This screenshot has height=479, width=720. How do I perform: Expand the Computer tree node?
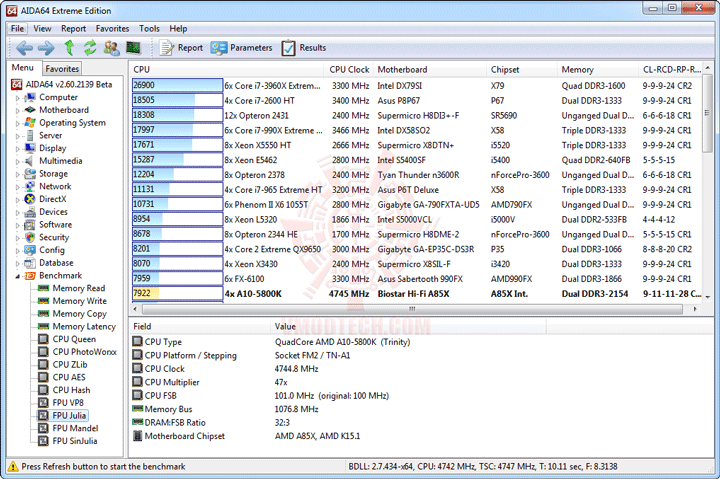coord(17,98)
